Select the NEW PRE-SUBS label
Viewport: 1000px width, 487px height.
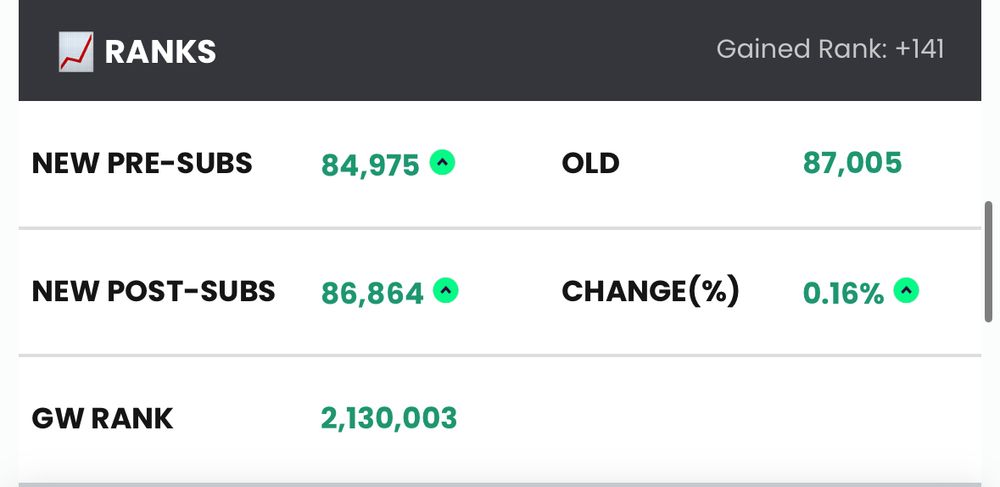pos(142,163)
